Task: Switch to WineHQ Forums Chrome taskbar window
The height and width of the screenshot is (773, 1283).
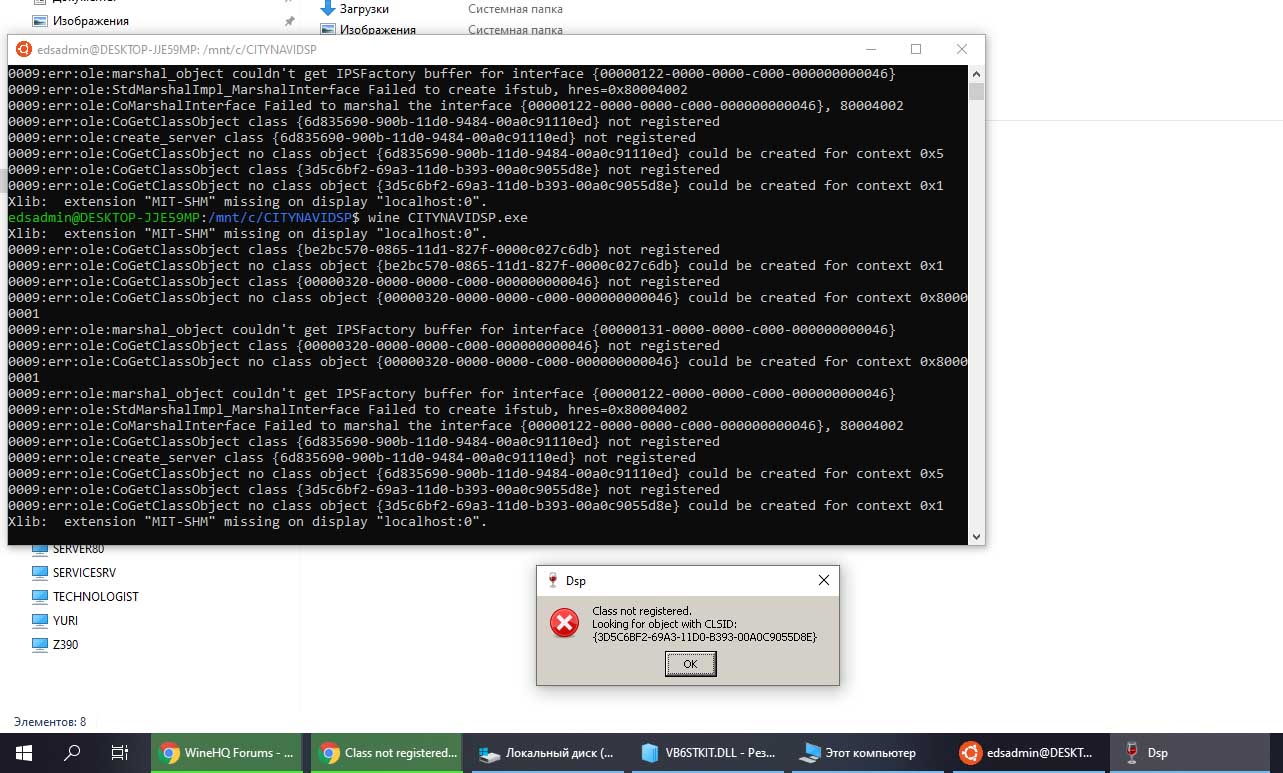Action: [229, 753]
